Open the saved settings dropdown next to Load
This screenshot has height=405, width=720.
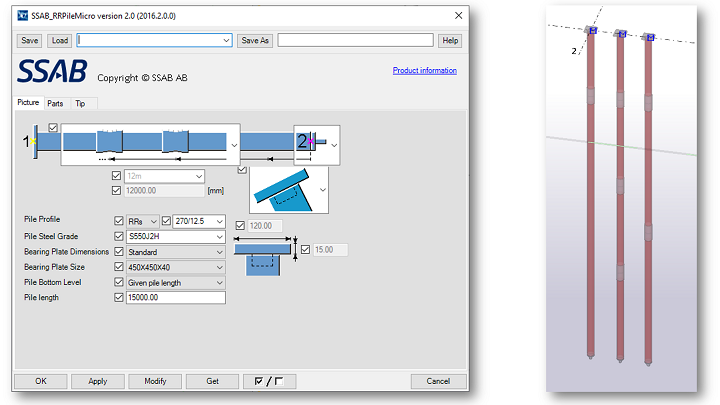click(226, 40)
